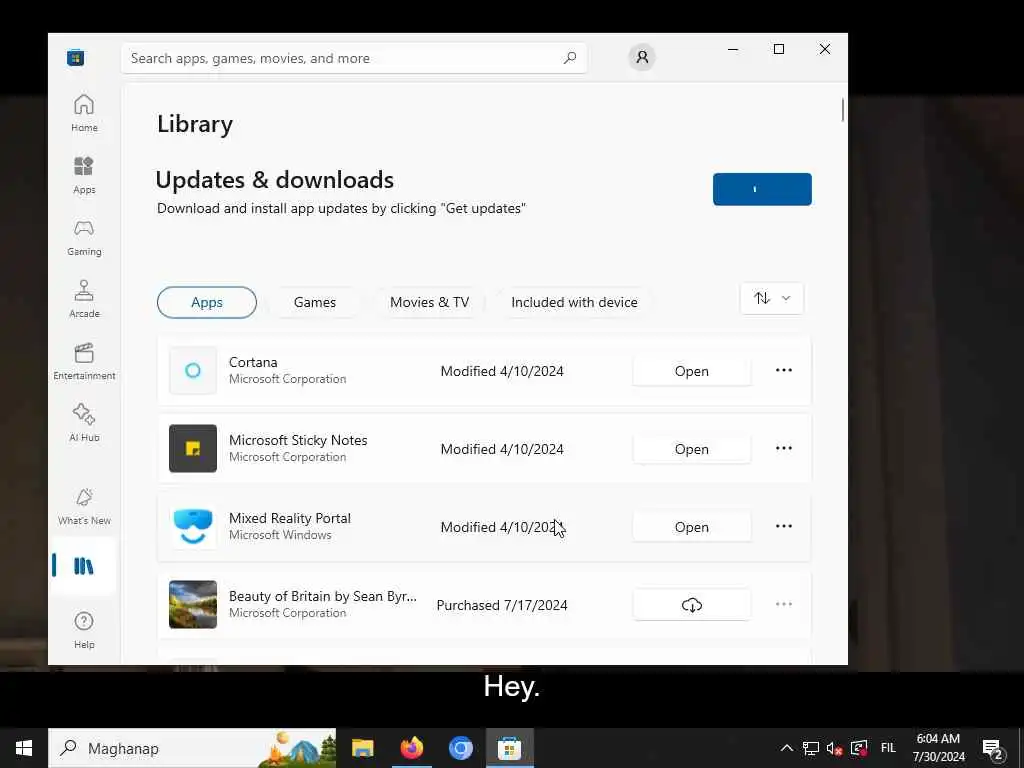Image resolution: width=1024 pixels, height=768 pixels.
Task: Select the Library icon in sidebar
Action: [x=84, y=566]
